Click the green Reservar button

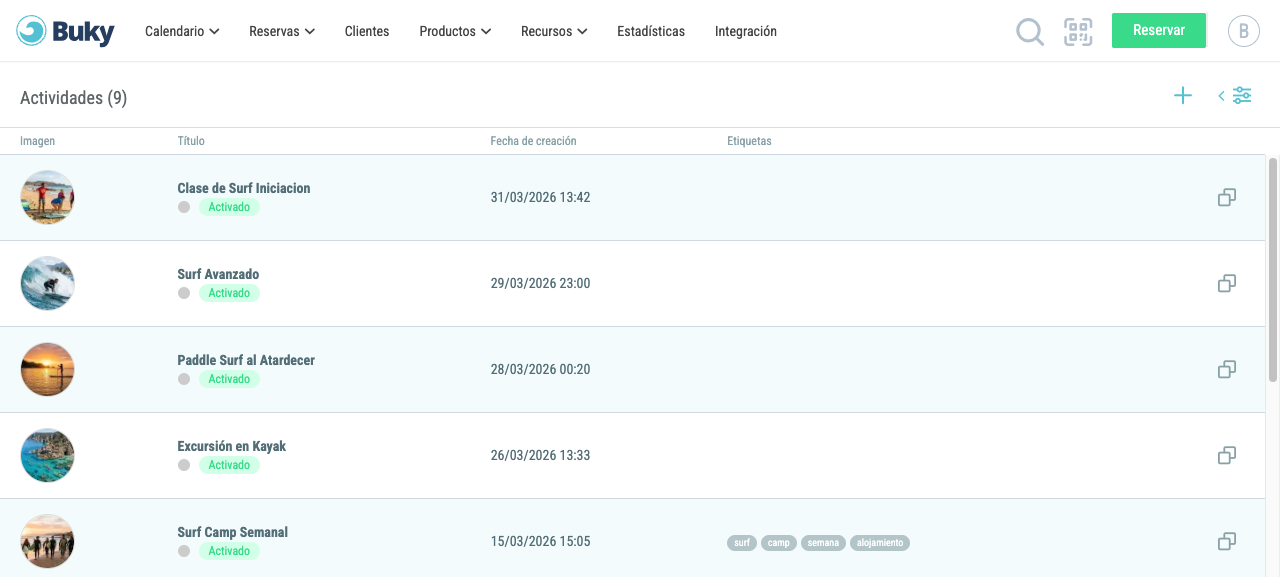[1159, 30]
